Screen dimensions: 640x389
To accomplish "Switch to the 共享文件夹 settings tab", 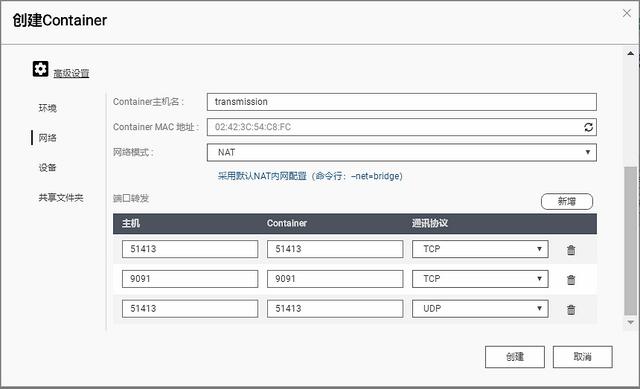I will (x=61, y=198).
